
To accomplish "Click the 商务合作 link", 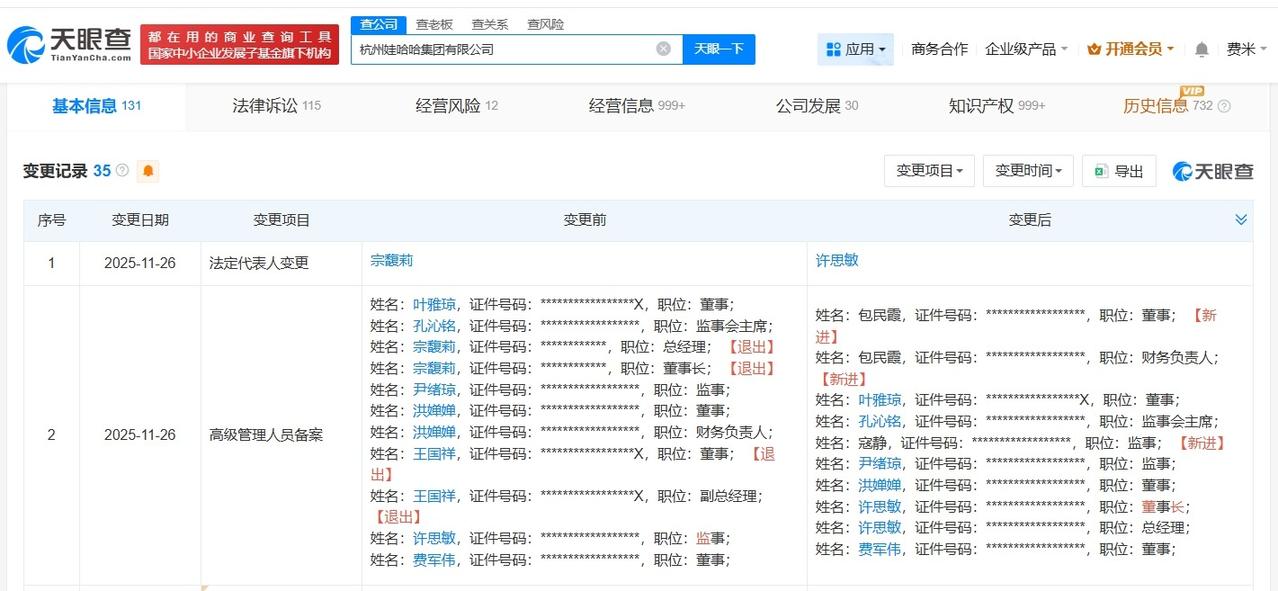I will tap(939, 49).
